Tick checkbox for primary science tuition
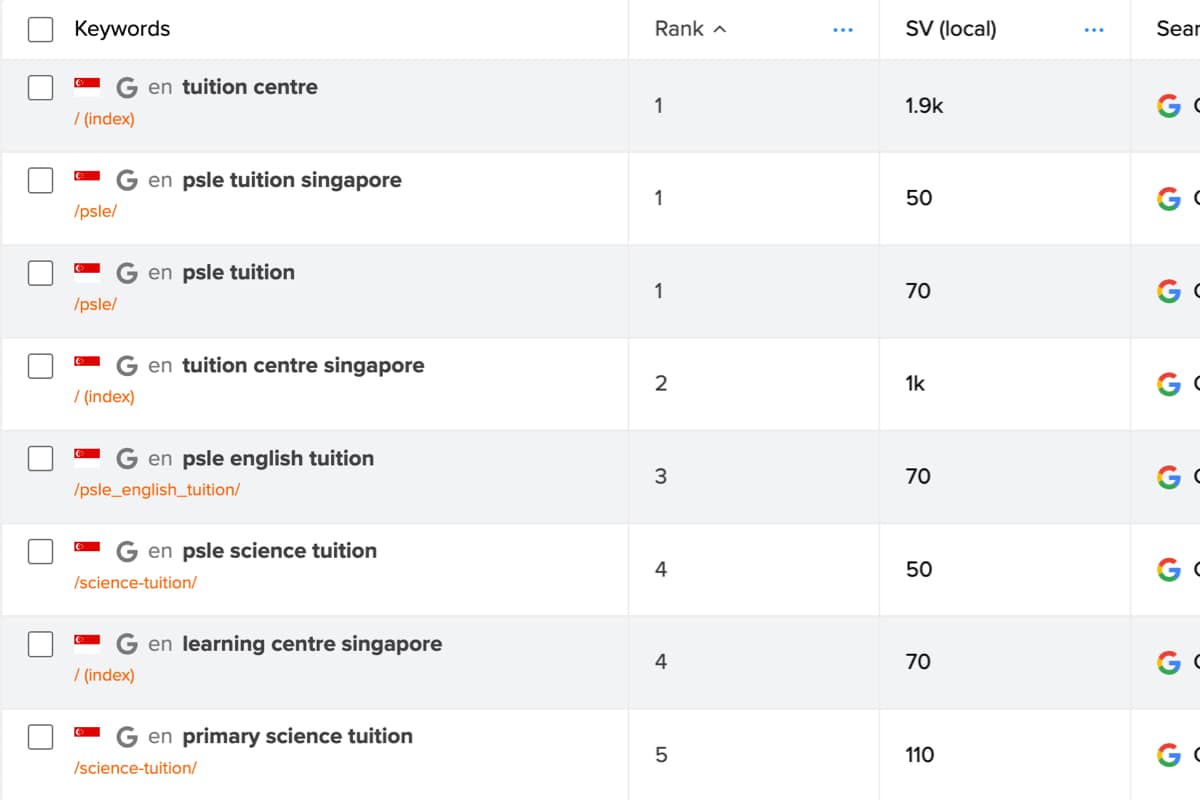This screenshot has width=1200, height=800. pyautogui.click(x=40, y=737)
